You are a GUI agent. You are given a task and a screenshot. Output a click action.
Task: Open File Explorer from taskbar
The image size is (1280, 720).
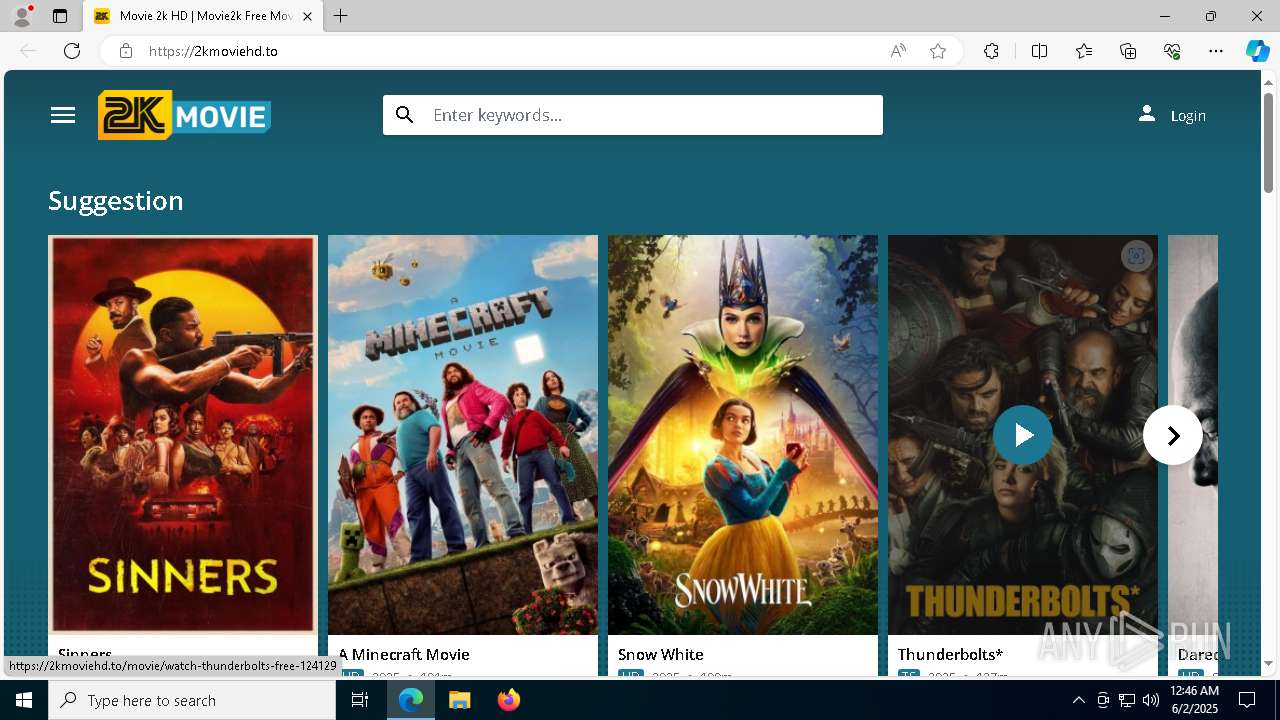click(x=459, y=700)
